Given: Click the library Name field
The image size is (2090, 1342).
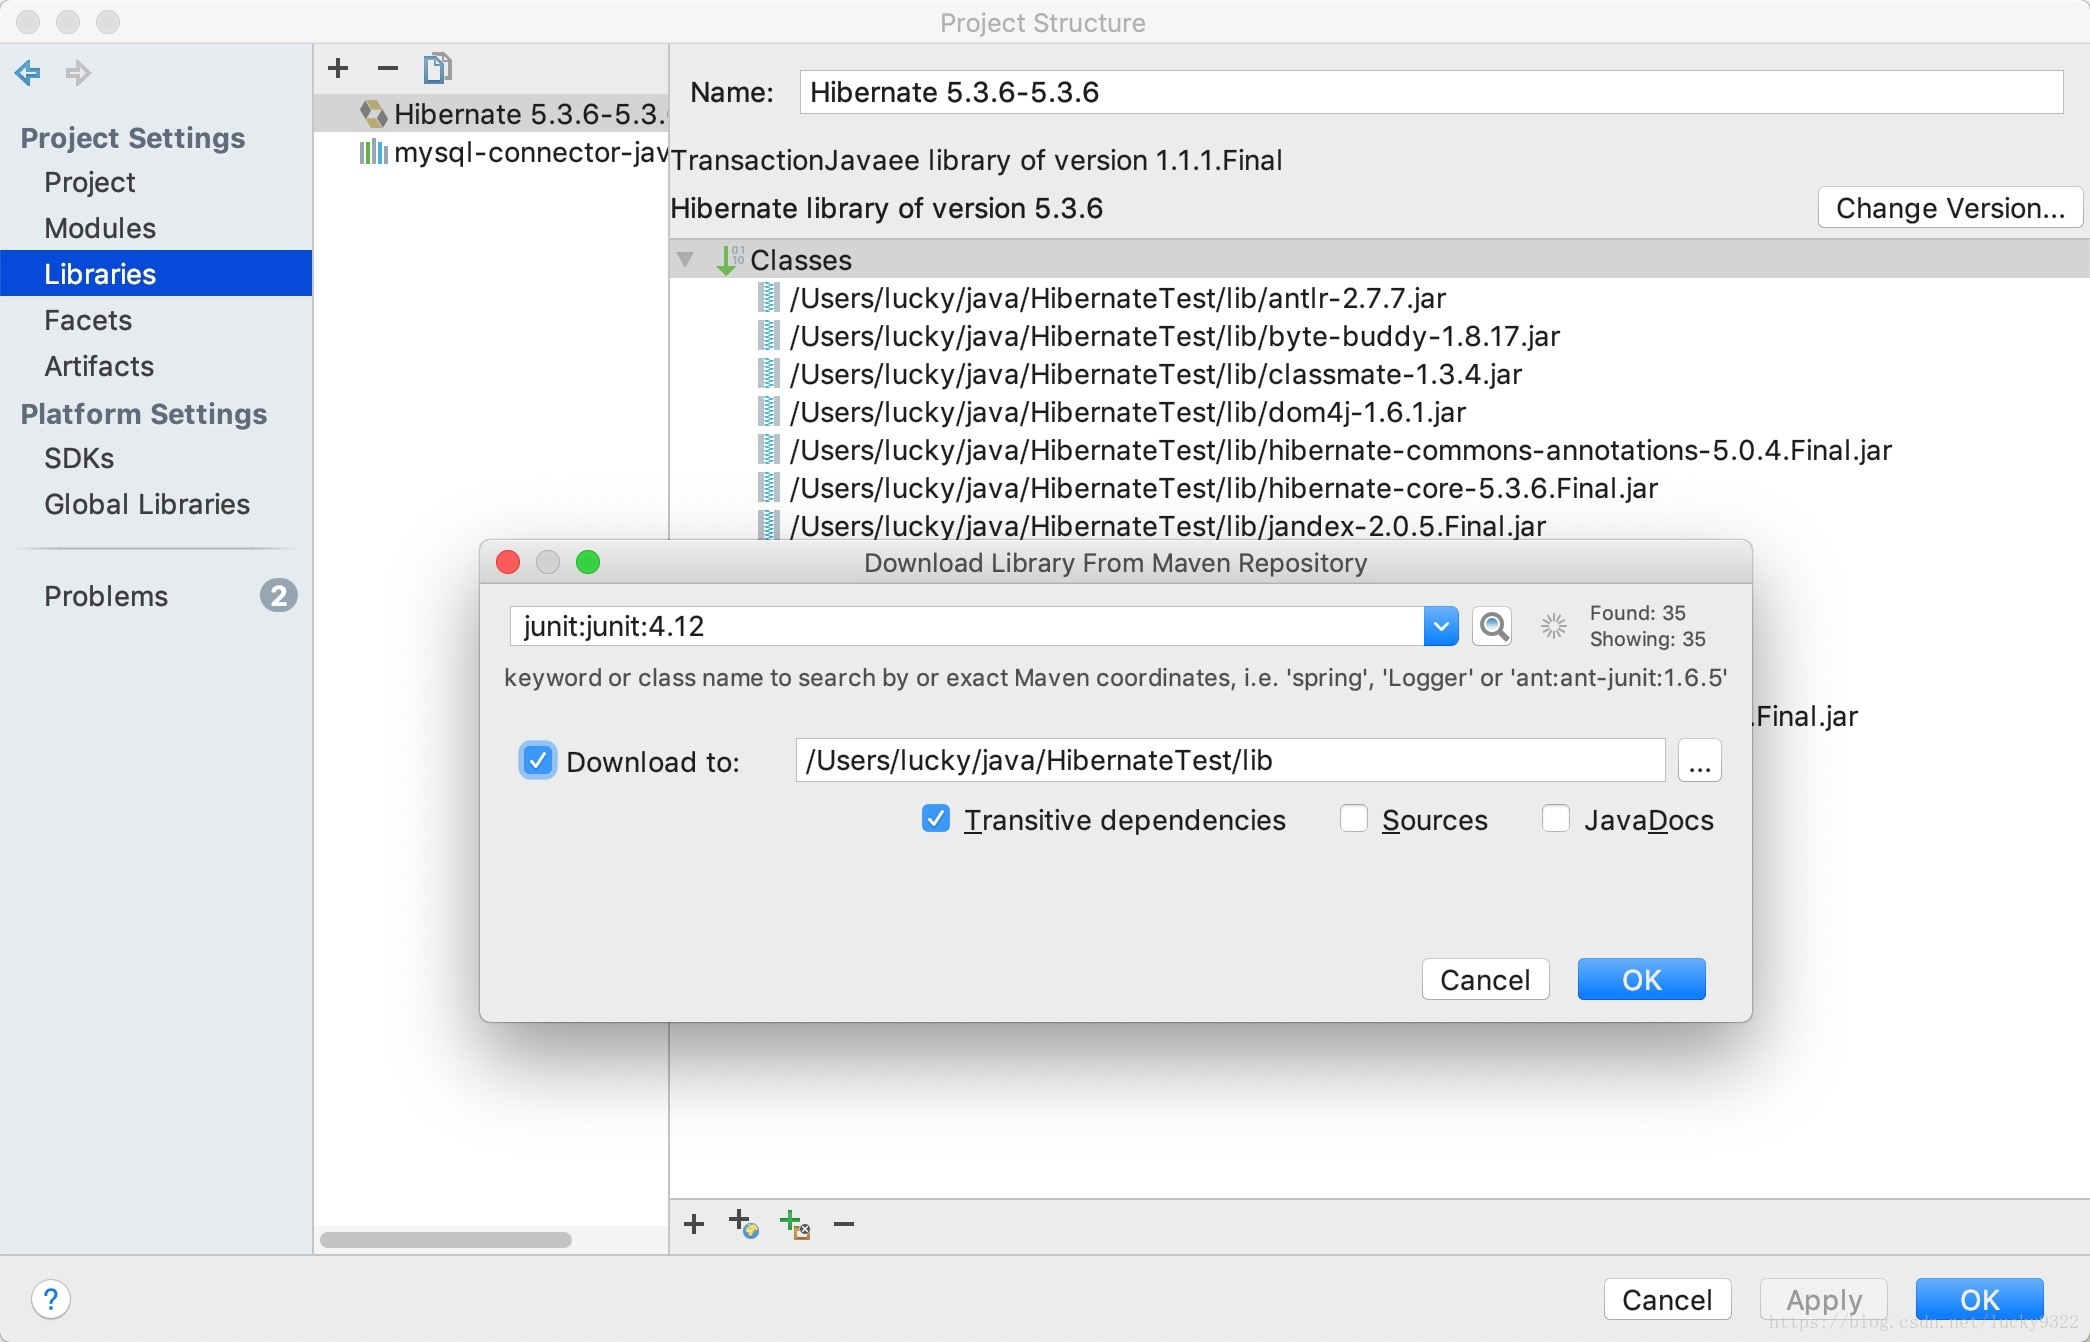Looking at the screenshot, I should click(1431, 92).
